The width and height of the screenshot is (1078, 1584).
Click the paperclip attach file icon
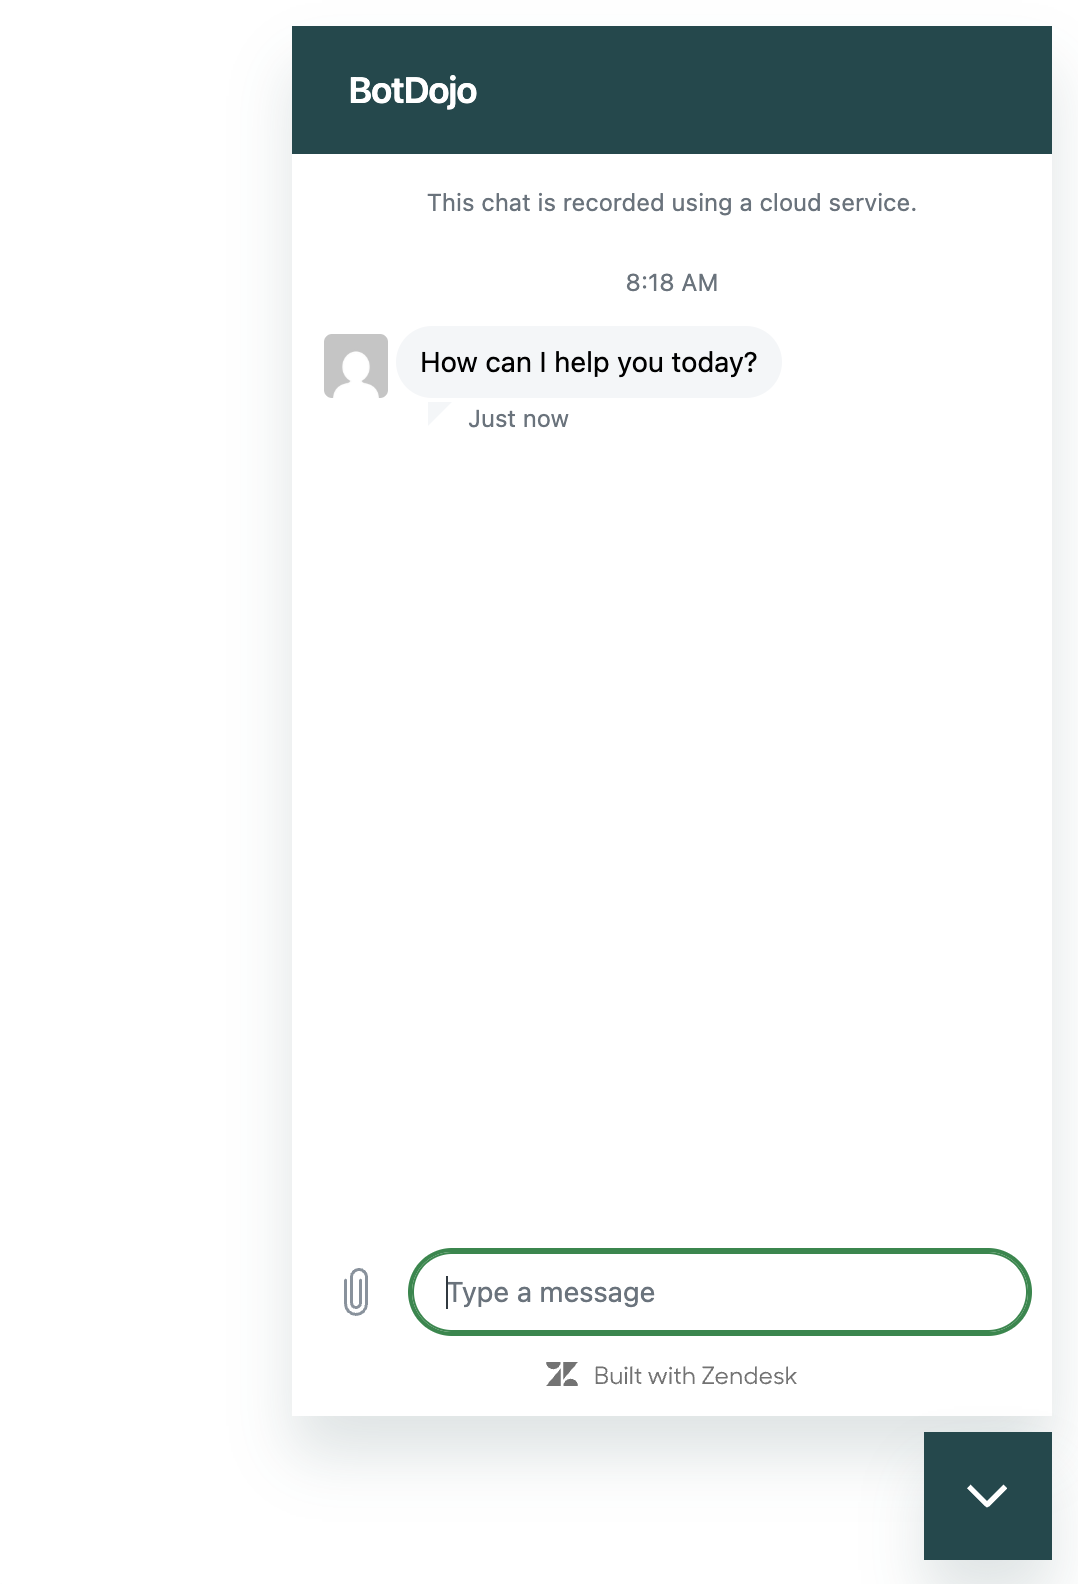pos(356,1291)
